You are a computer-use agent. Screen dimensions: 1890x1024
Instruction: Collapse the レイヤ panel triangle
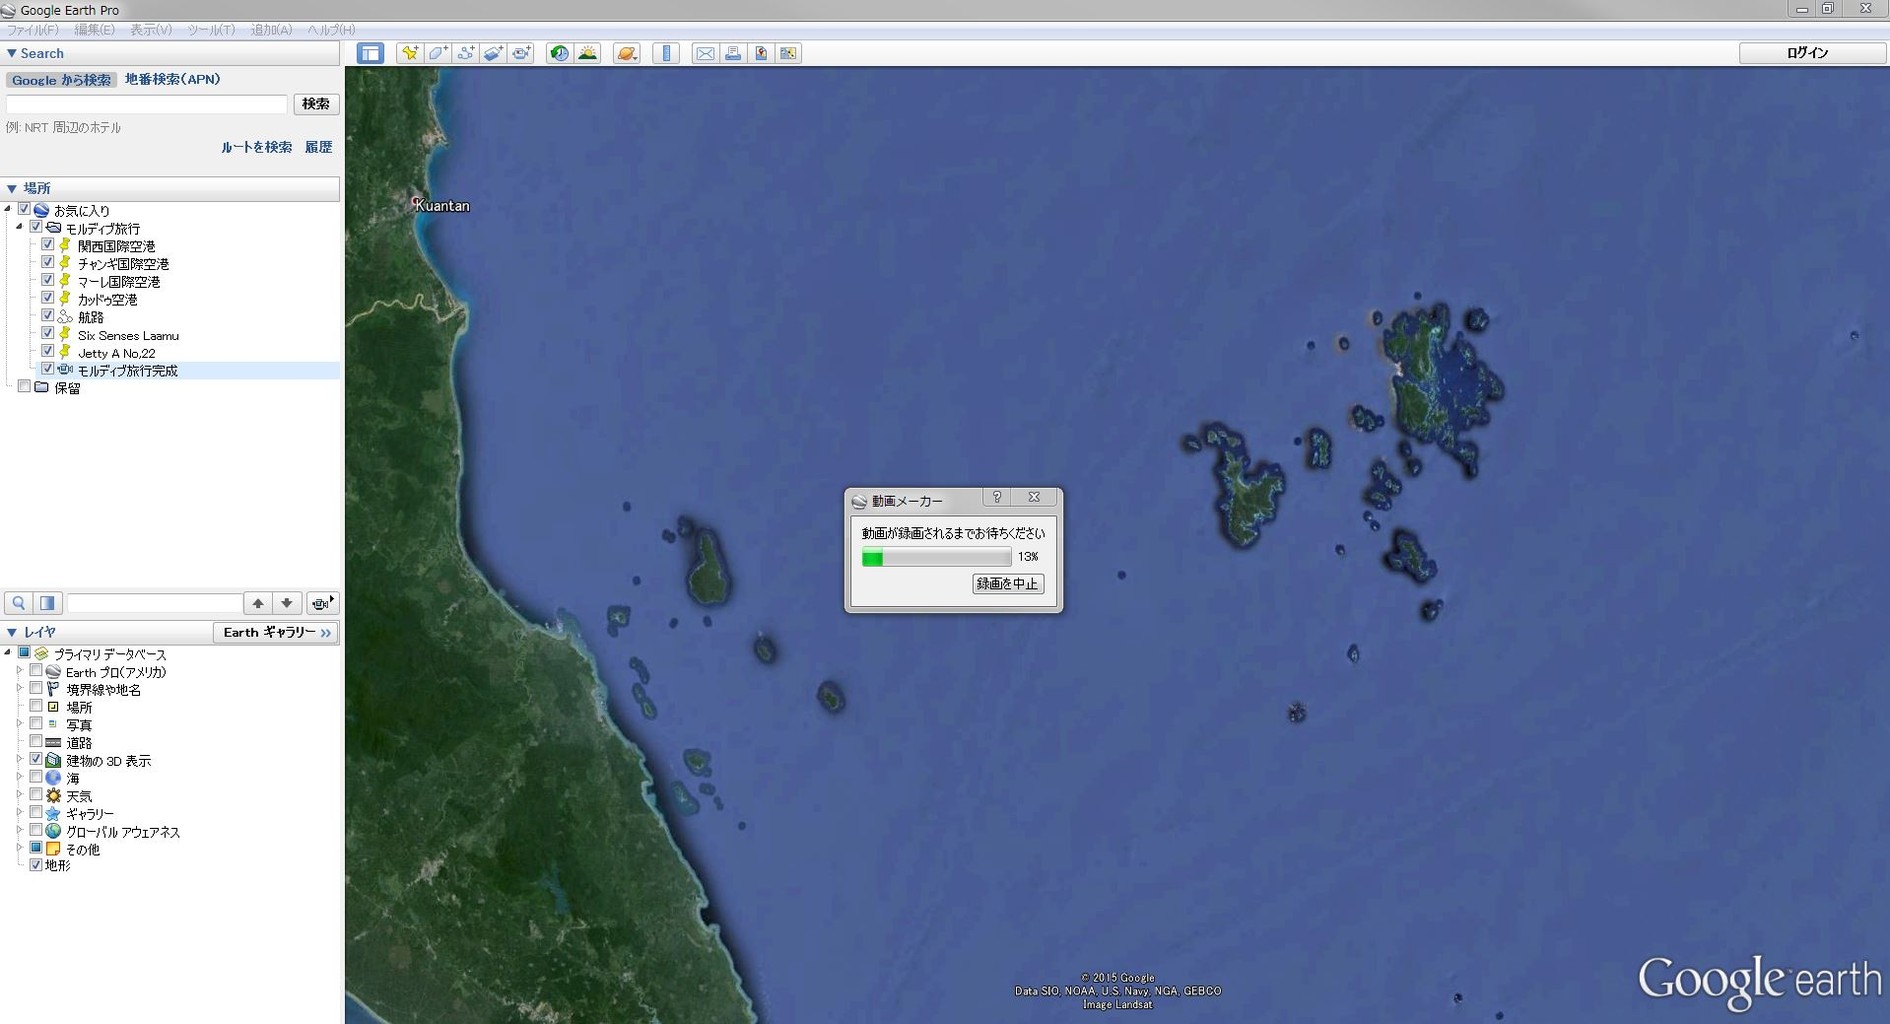click(x=12, y=632)
